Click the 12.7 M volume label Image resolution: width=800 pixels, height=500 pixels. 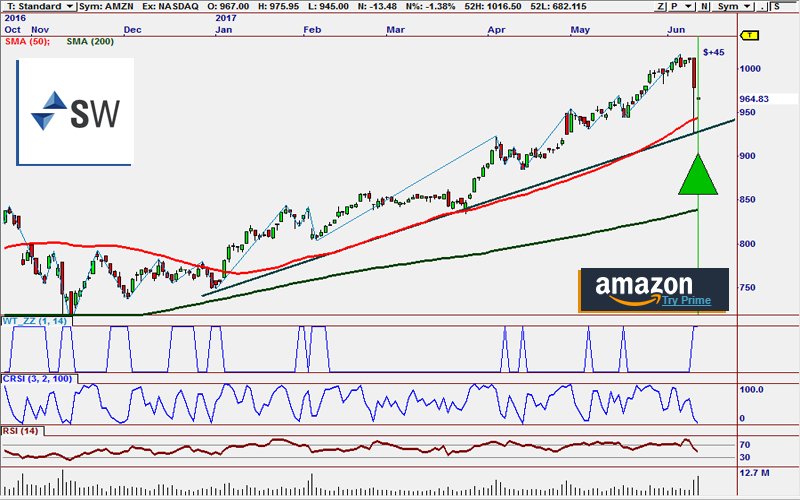754,473
